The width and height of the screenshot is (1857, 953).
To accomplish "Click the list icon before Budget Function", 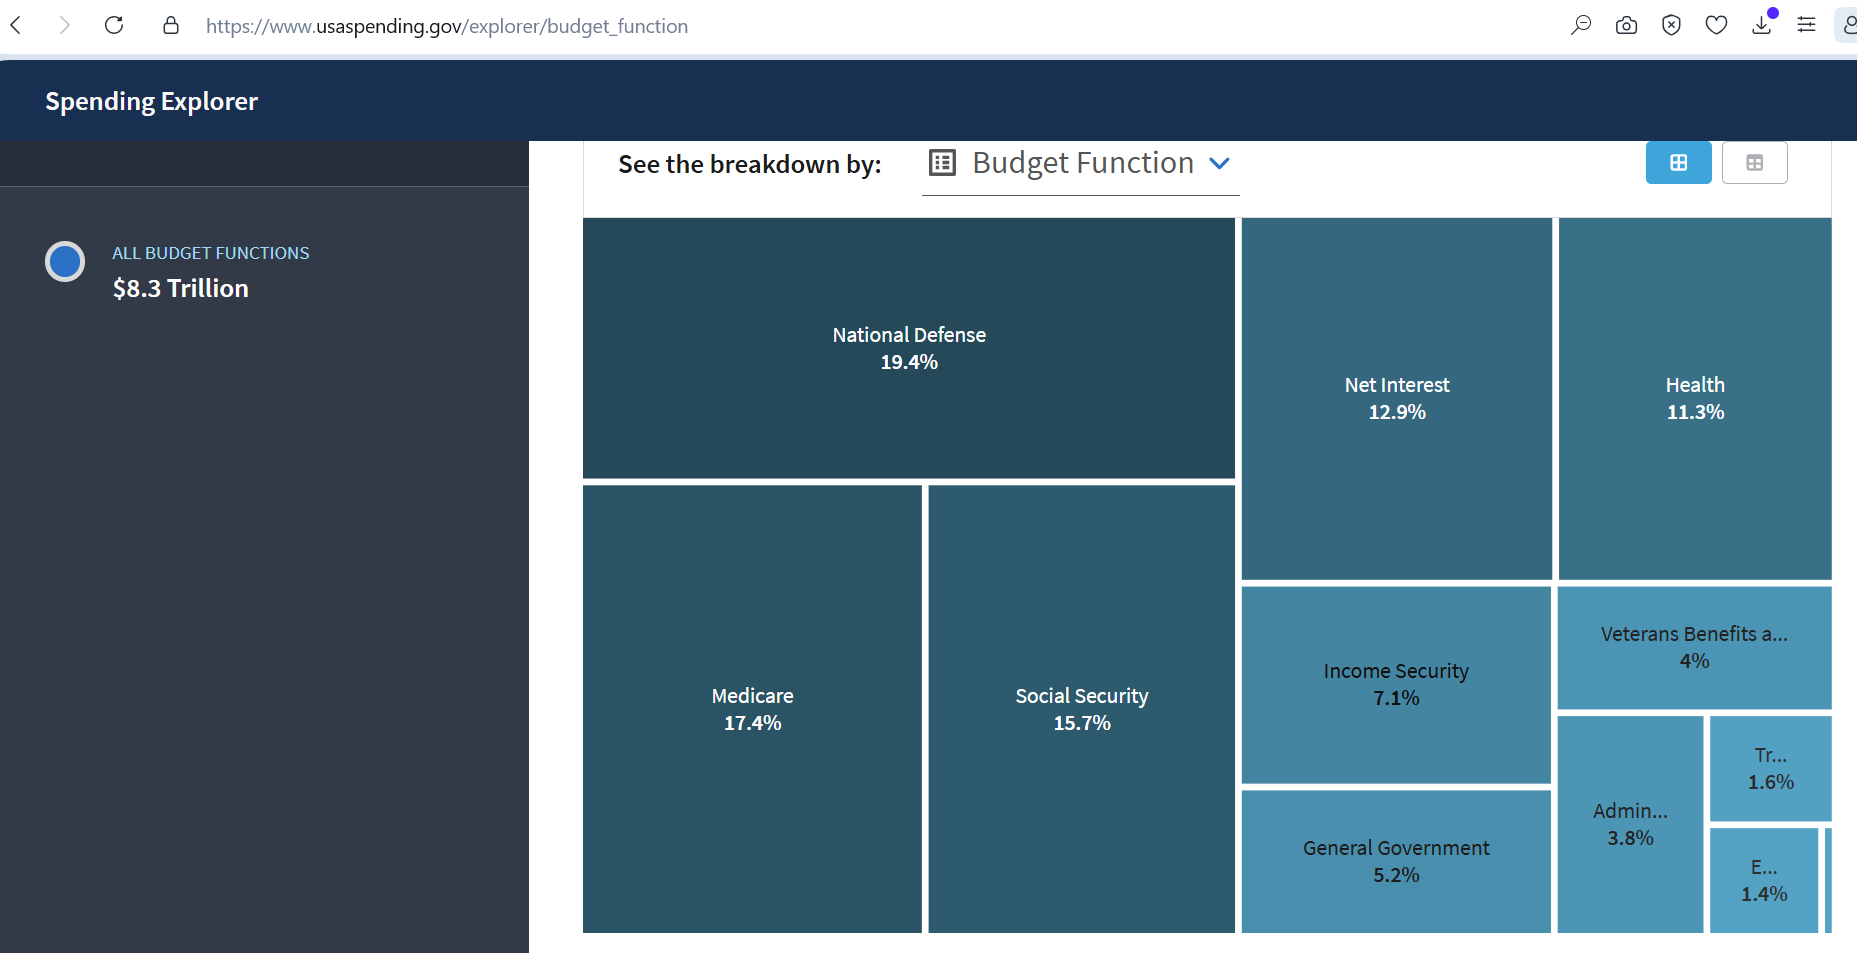I will tap(942, 162).
